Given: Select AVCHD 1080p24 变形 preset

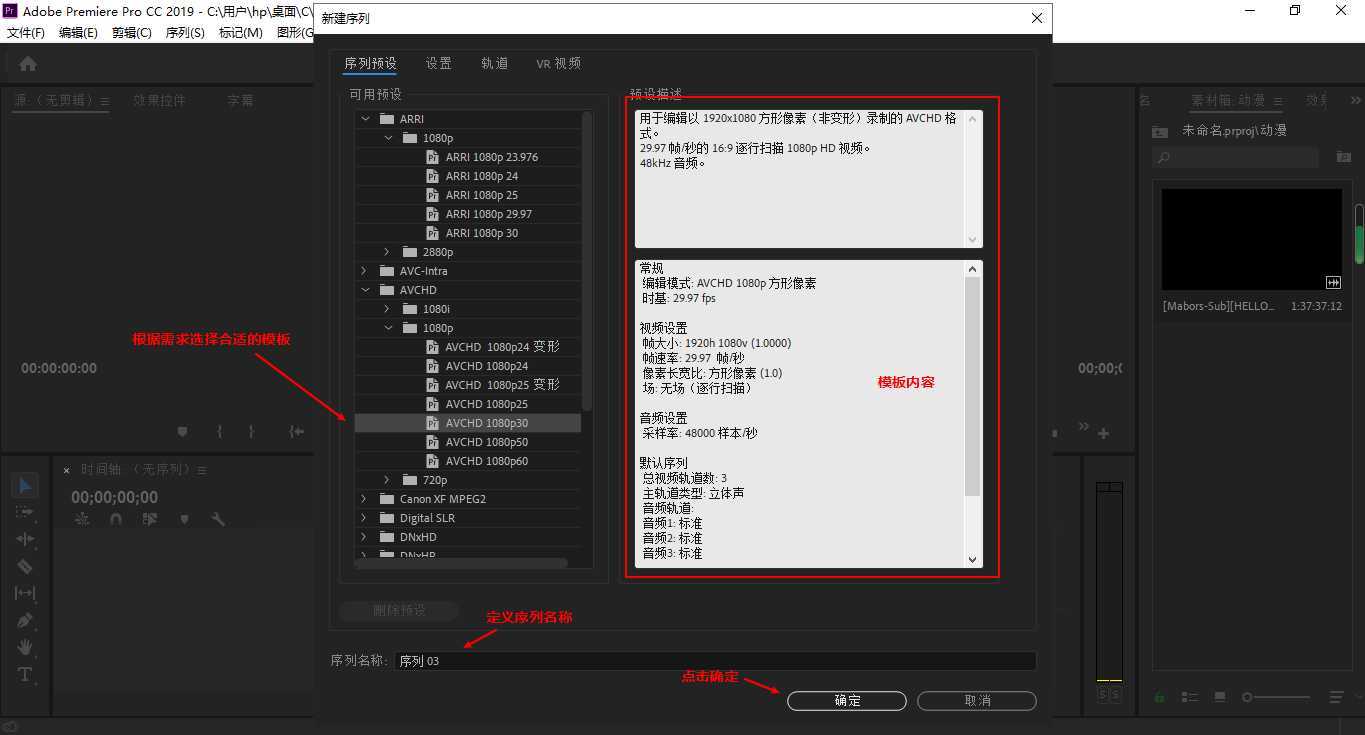Looking at the screenshot, I should 502,347.
